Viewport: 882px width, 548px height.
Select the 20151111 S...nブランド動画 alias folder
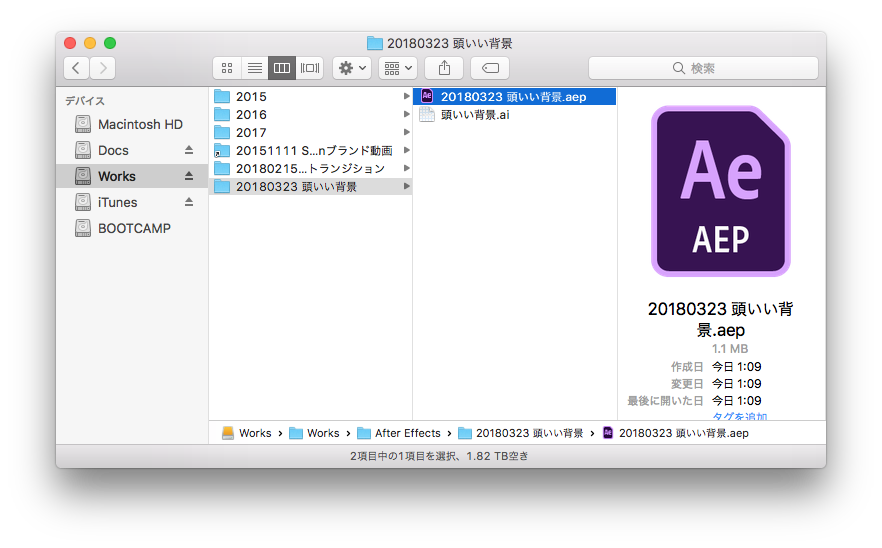[310, 151]
